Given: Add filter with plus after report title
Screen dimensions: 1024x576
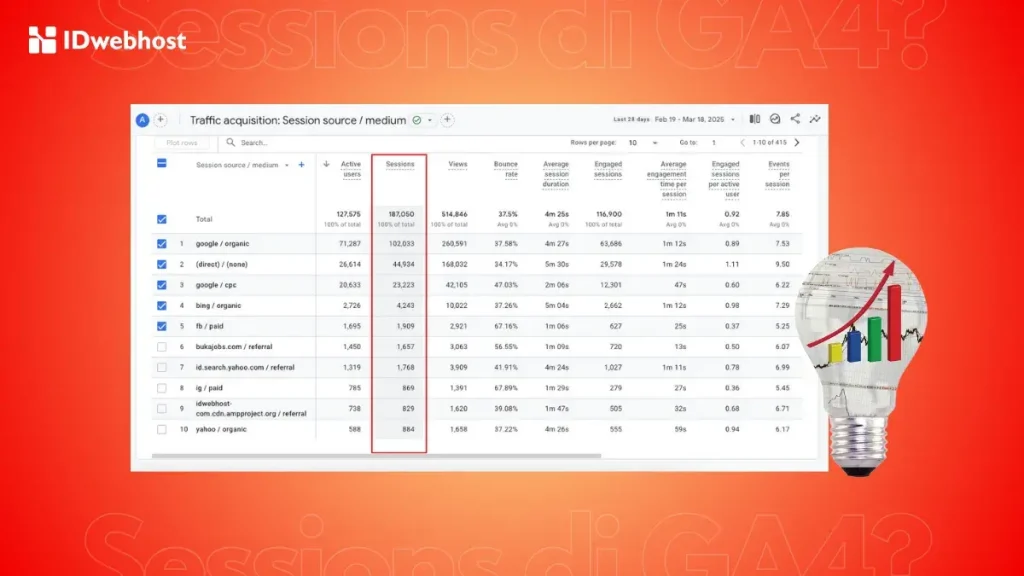Looking at the screenshot, I should click(x=447, y=120).
